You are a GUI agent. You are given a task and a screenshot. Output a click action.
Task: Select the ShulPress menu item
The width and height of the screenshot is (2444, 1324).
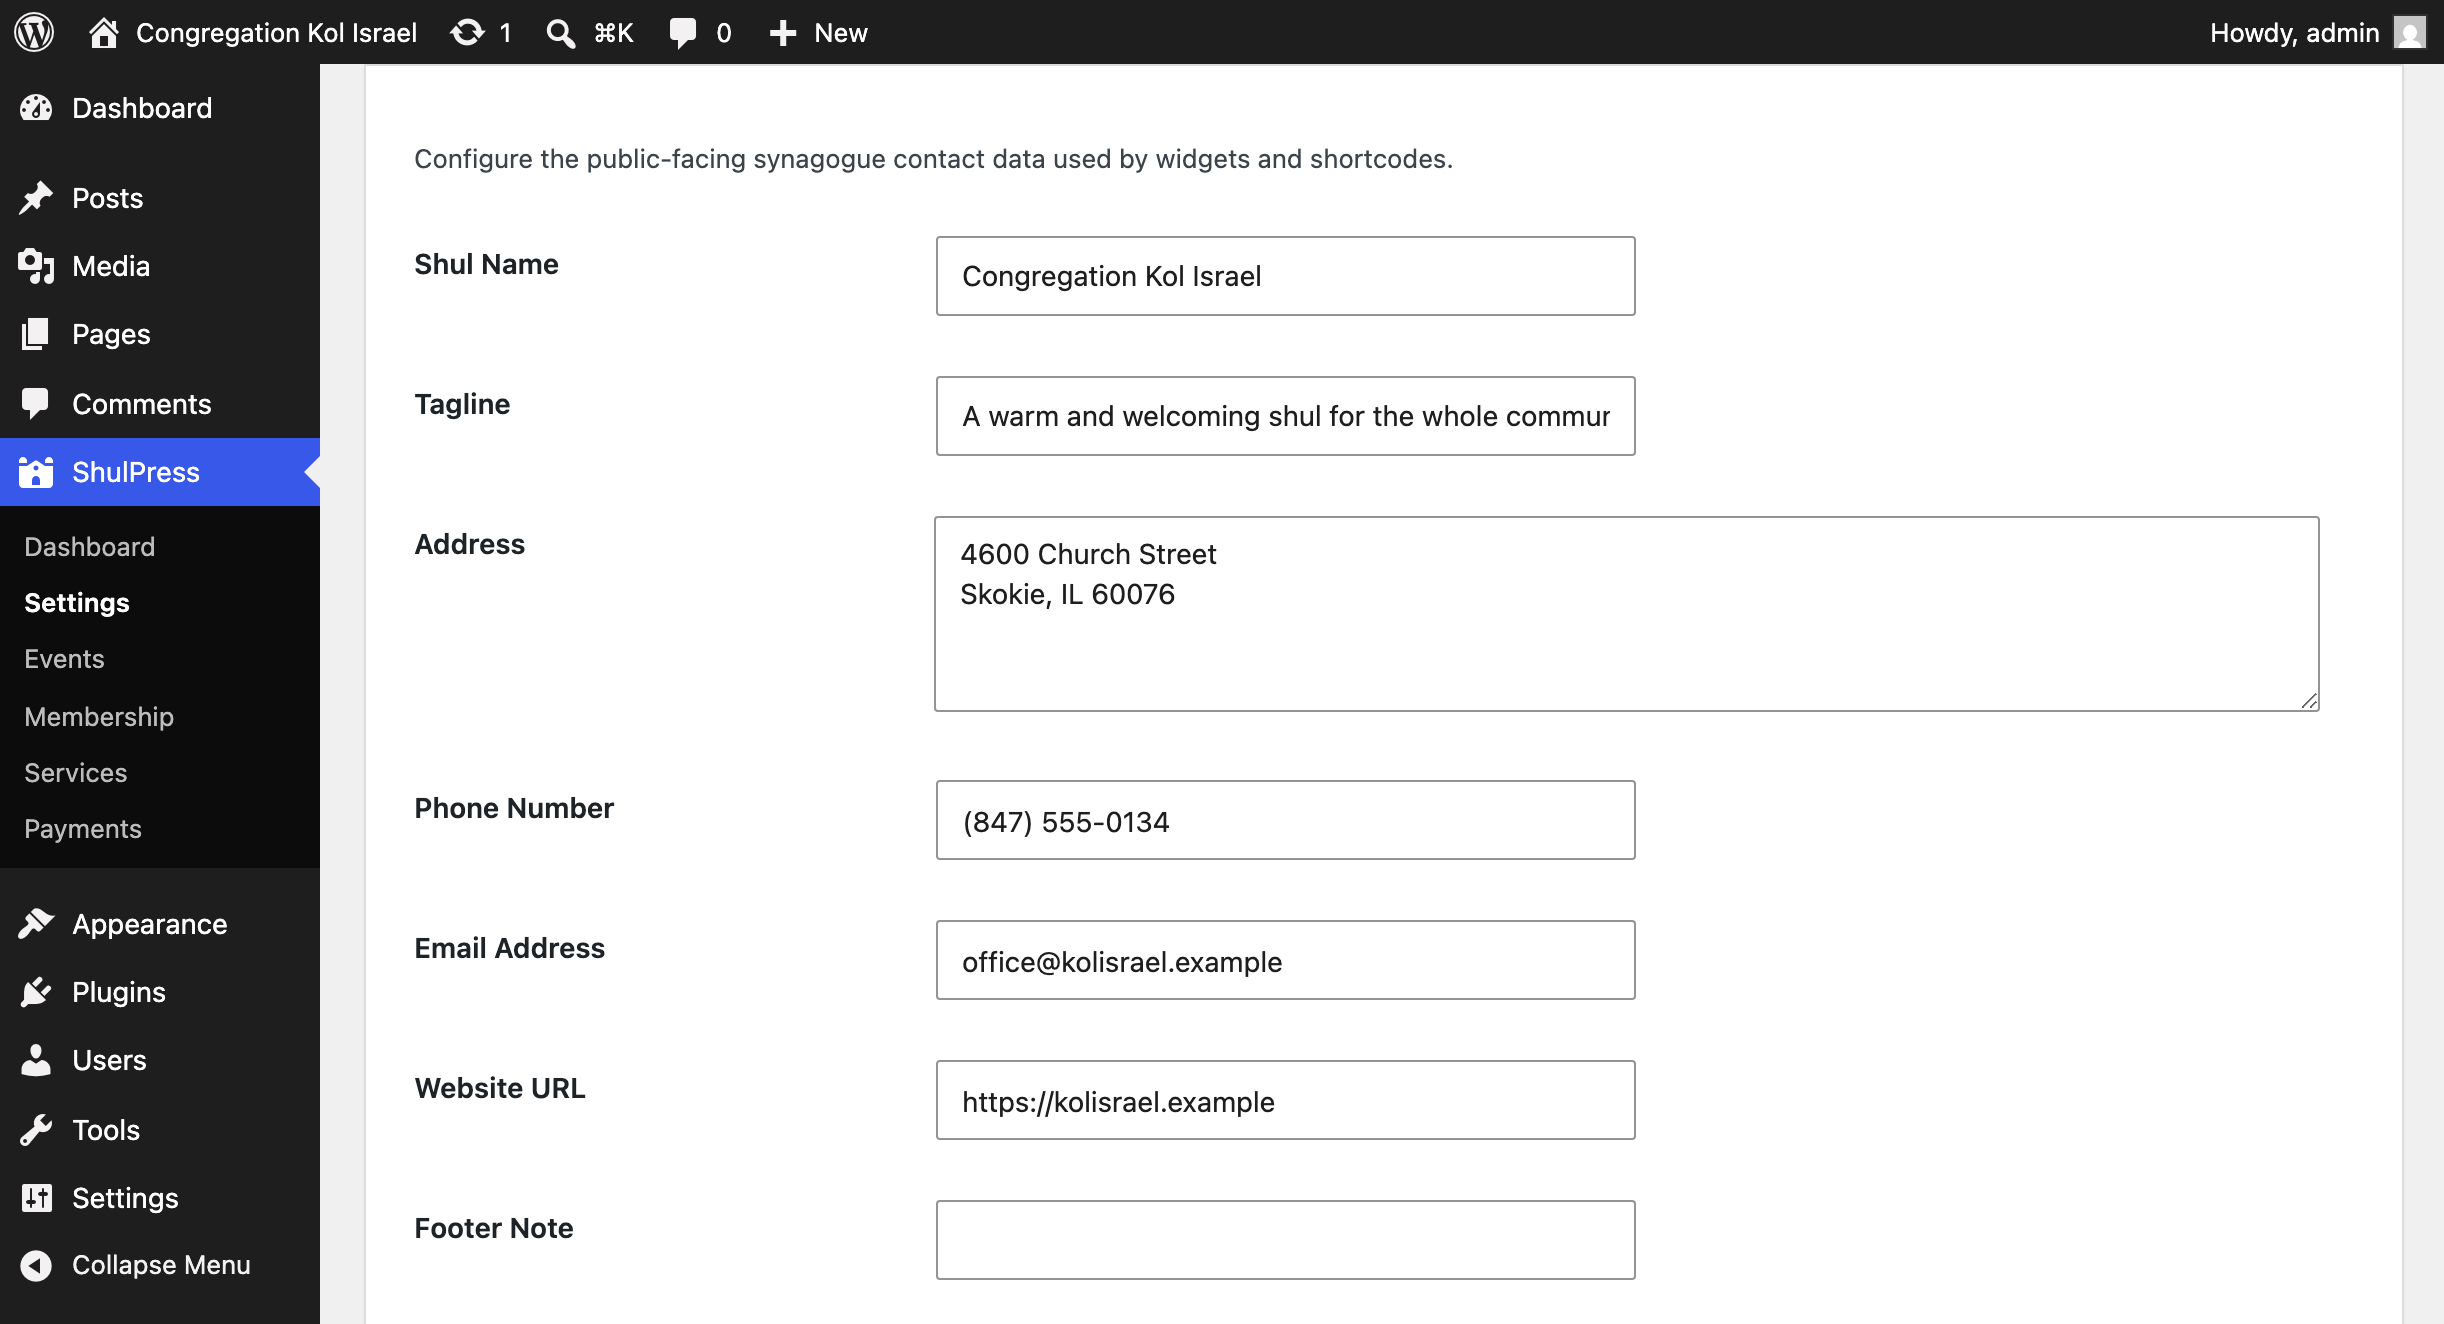point(160,472)
